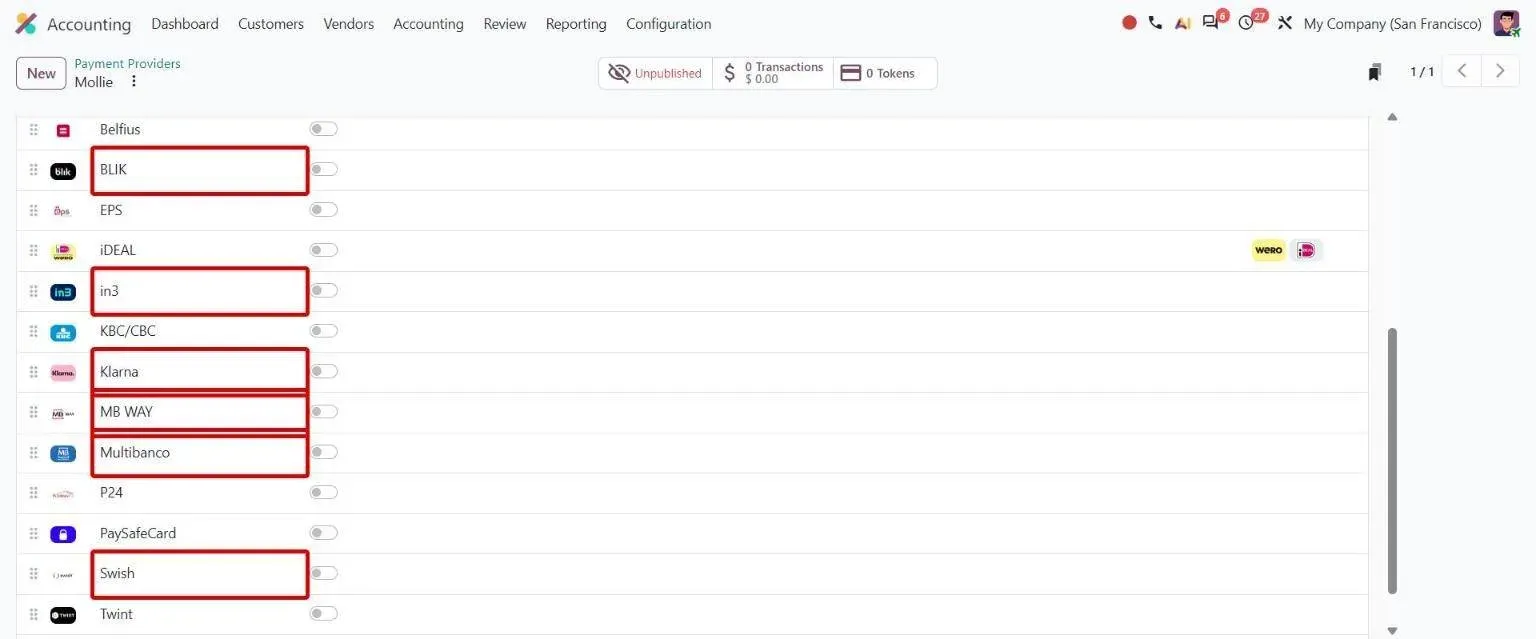Enable the in3 payment method toggle
The image size is (1536, 639).
323,290
